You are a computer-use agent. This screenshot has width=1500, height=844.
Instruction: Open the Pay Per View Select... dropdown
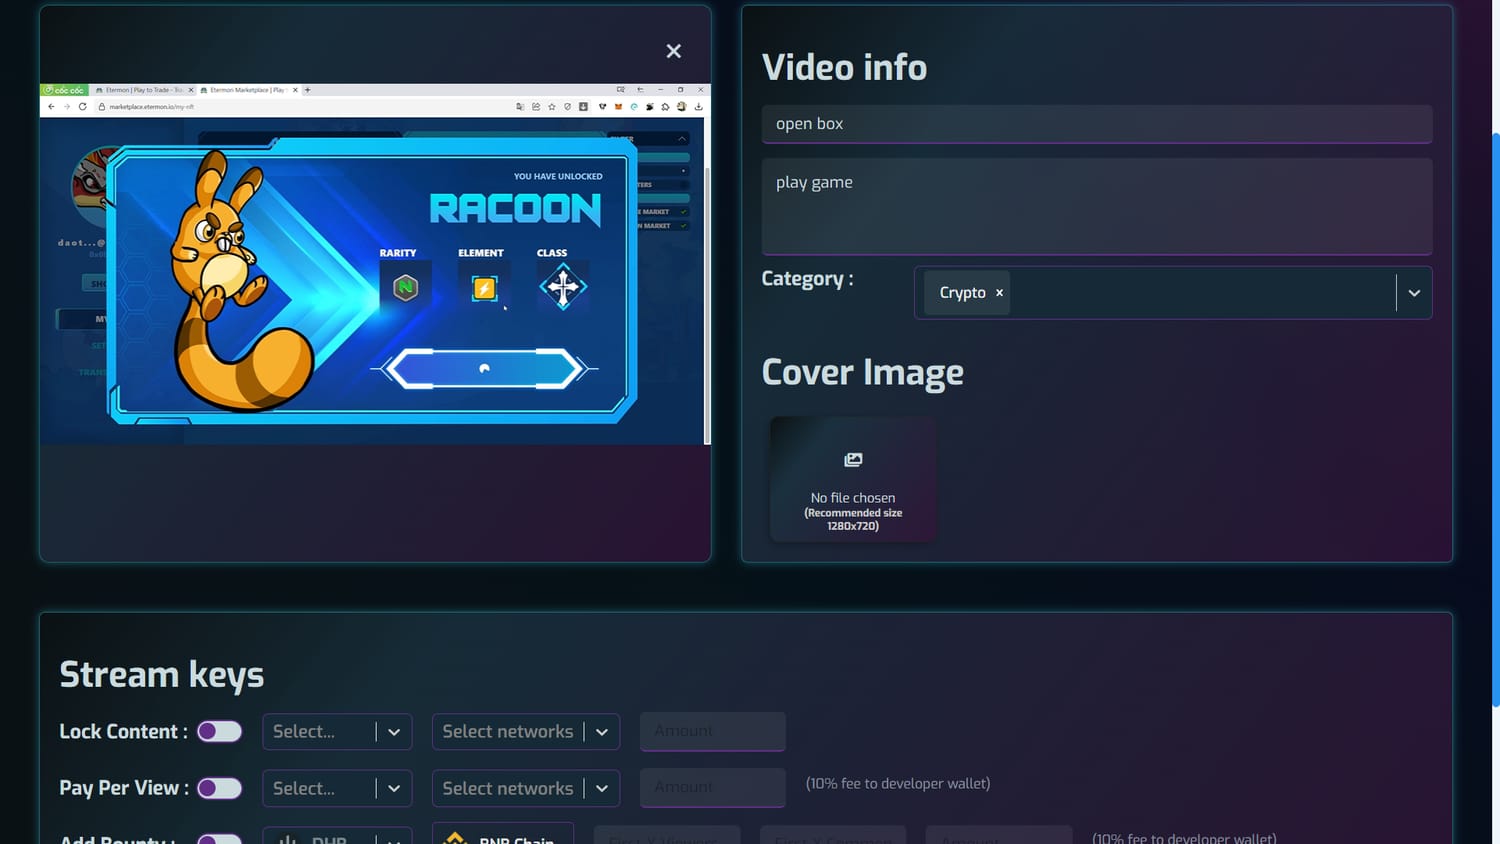pos(337,788)
